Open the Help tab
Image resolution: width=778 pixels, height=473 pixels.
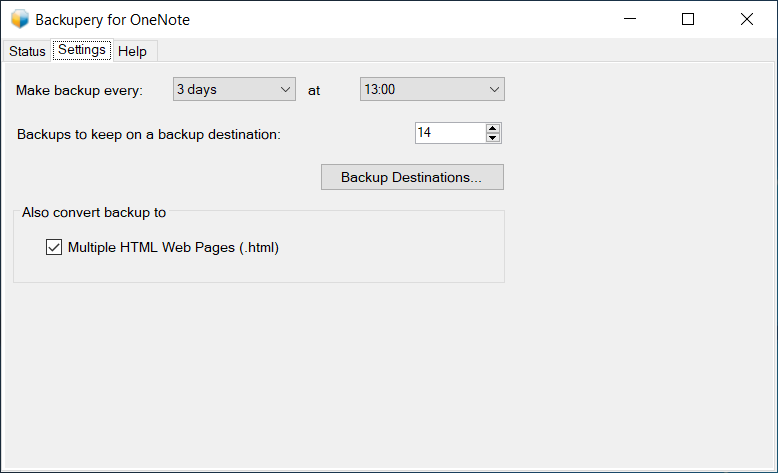[132, 51]
